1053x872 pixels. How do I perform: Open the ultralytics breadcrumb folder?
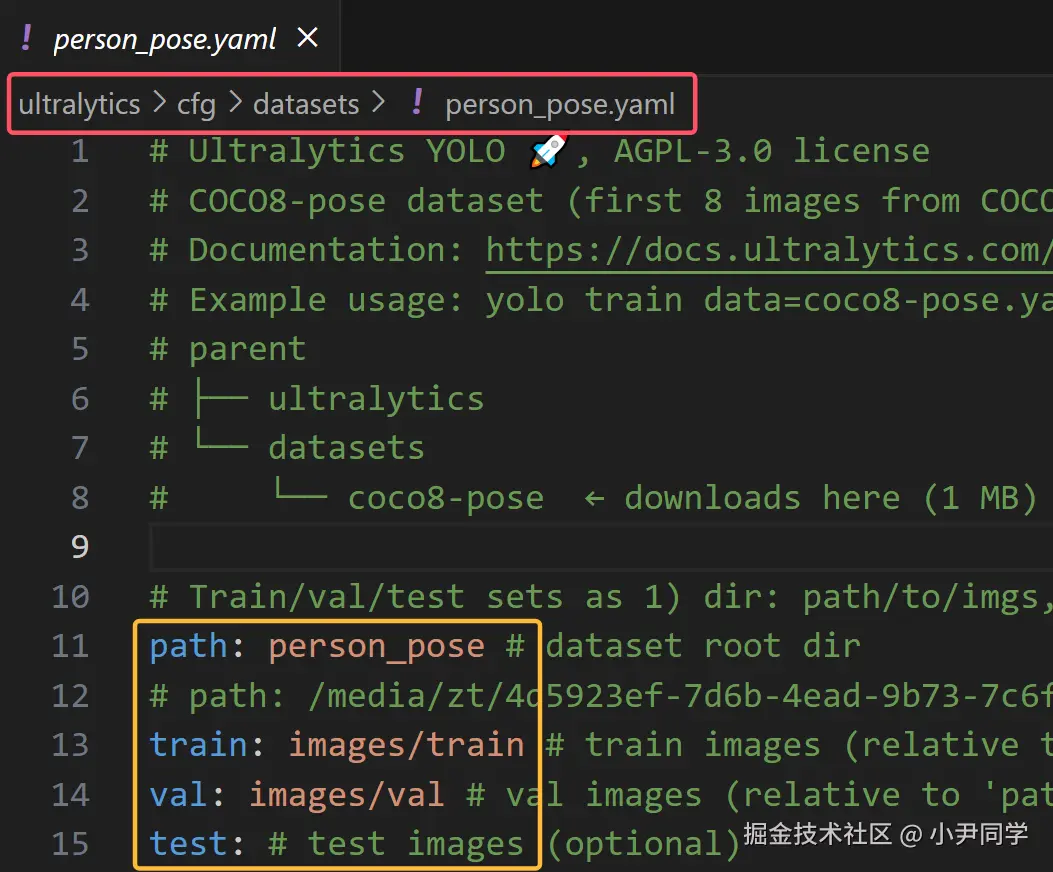pos(79,104)
